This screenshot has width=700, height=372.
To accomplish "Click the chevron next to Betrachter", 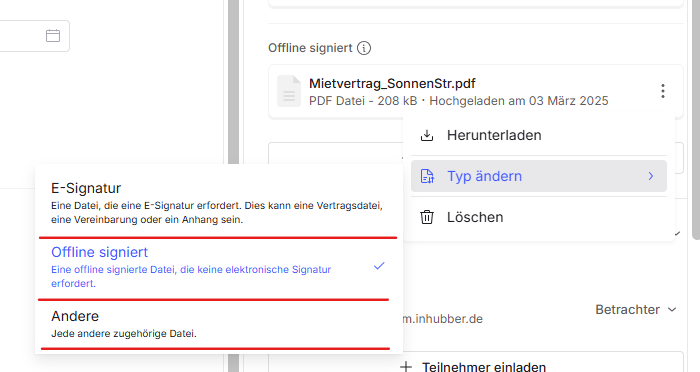I will [x=672, y=309].
